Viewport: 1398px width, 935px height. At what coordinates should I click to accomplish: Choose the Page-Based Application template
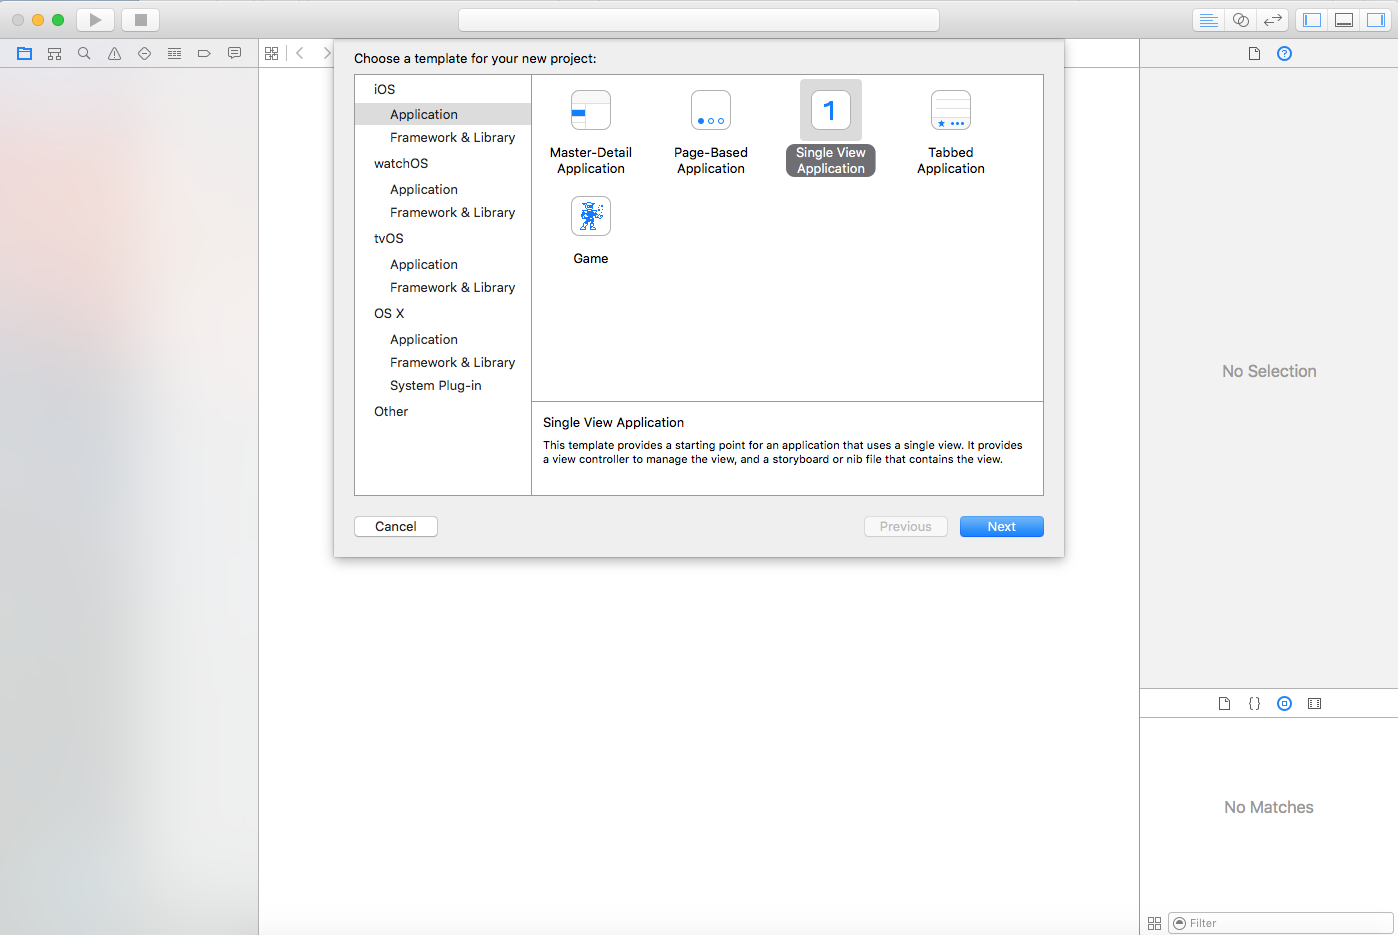(711, 132)
